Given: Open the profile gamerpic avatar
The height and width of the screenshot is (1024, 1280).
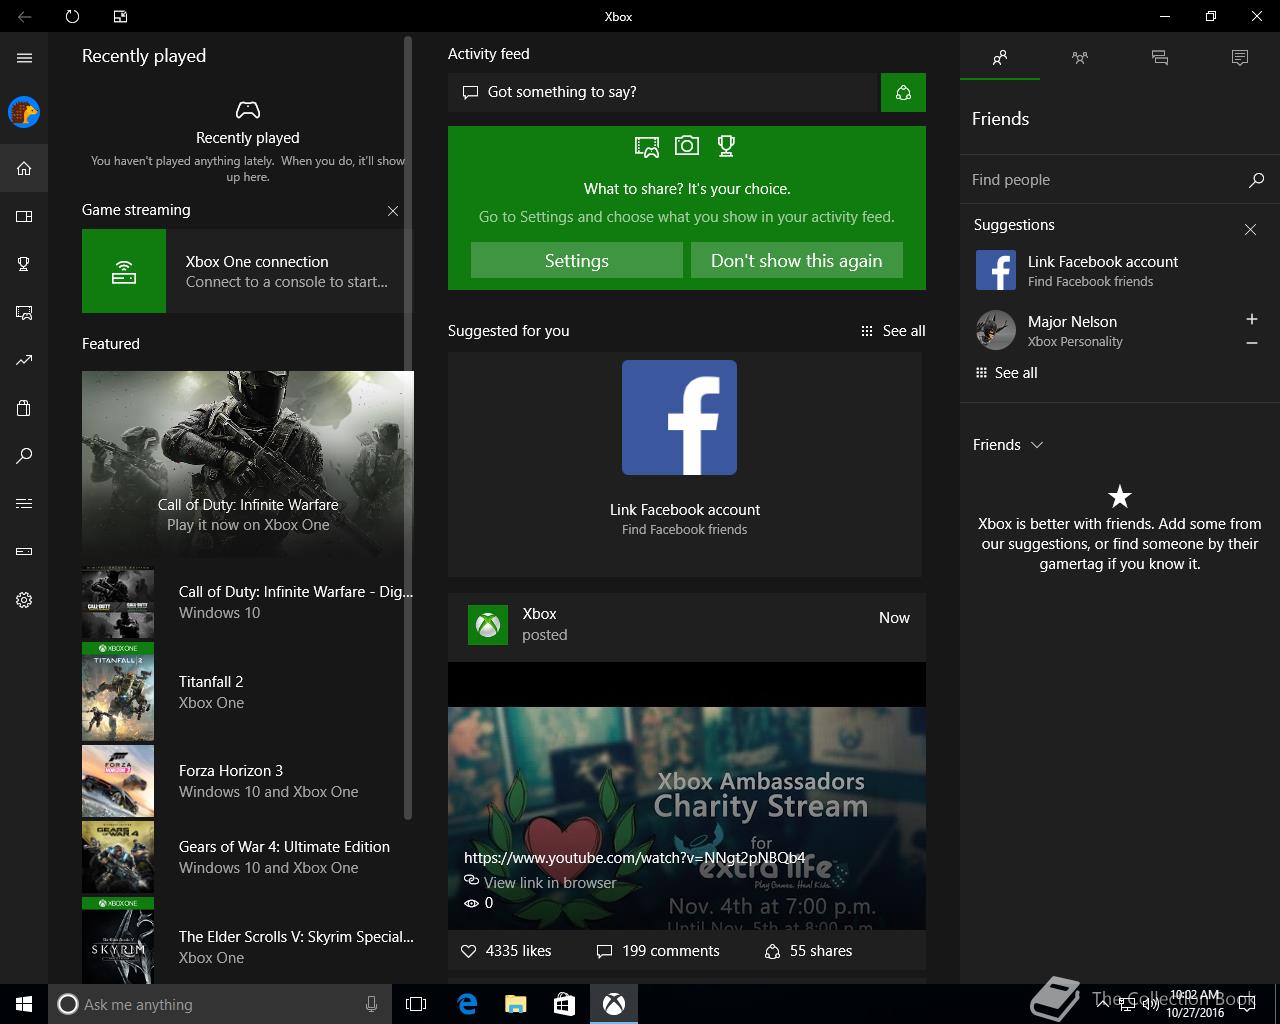Looking at the screenshot, I should [24, 112].
